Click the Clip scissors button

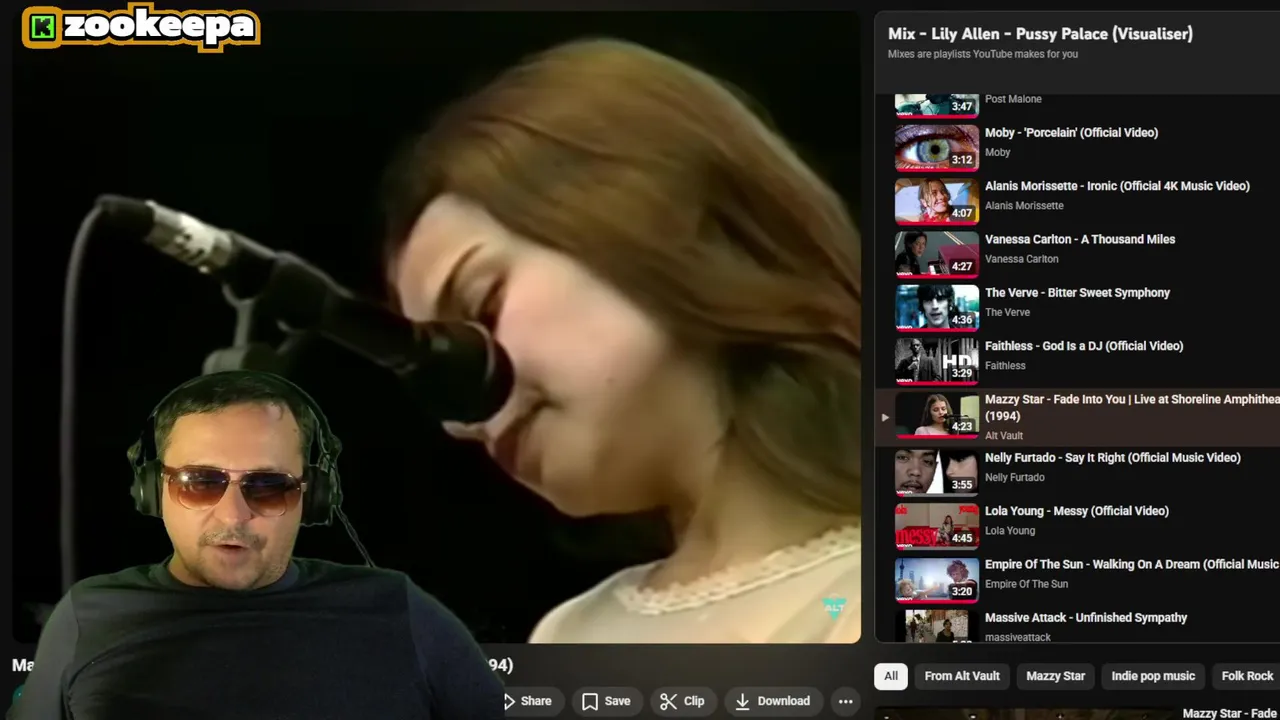[x=682, y=701]
